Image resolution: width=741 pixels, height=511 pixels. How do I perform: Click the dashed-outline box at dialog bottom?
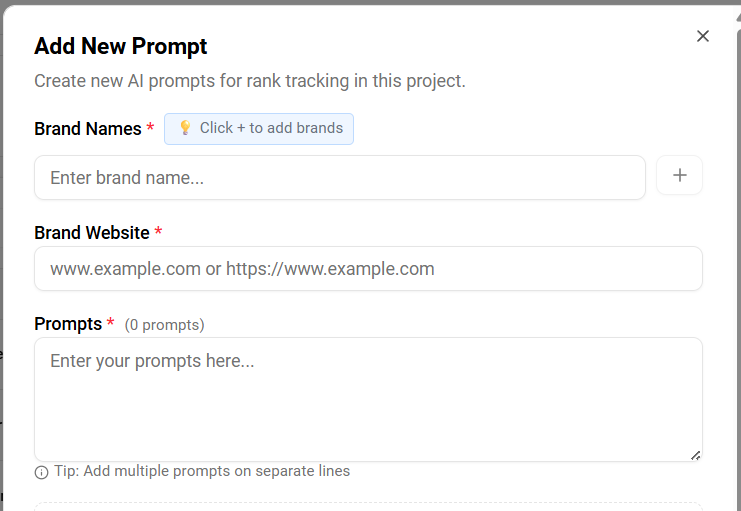click(368, 507)
